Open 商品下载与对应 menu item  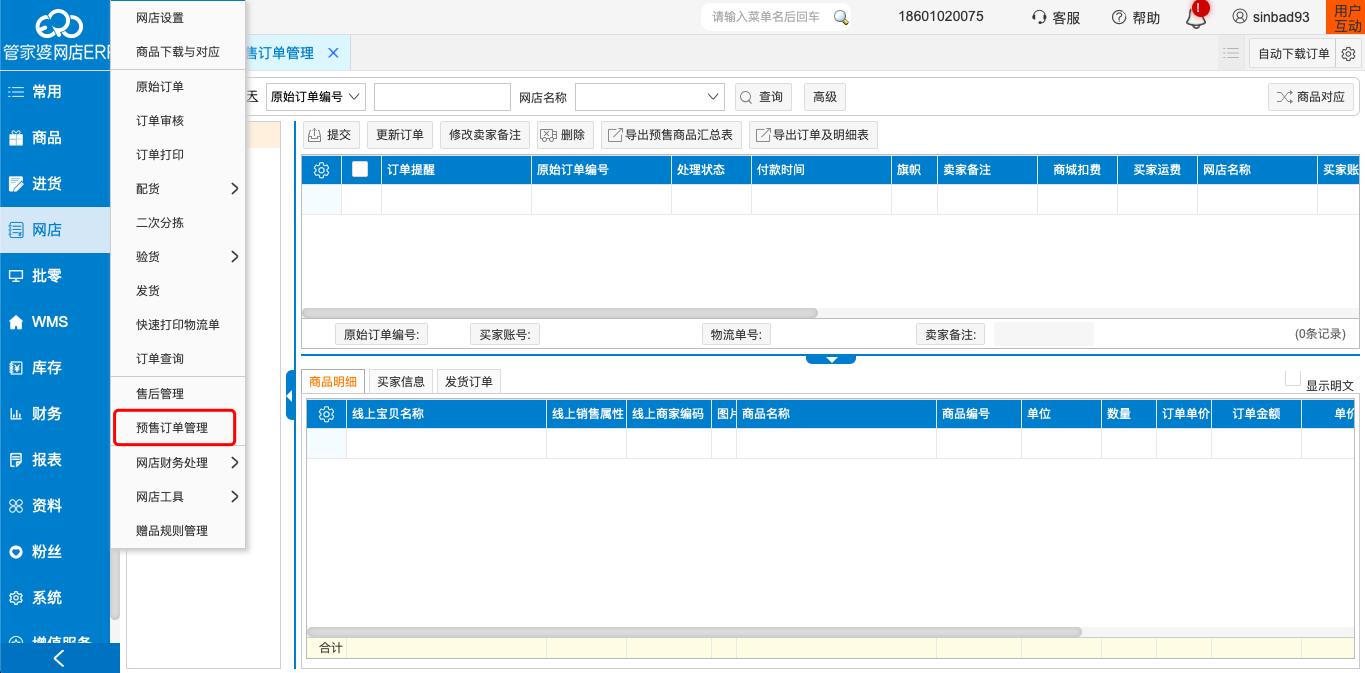click(178, 52)
